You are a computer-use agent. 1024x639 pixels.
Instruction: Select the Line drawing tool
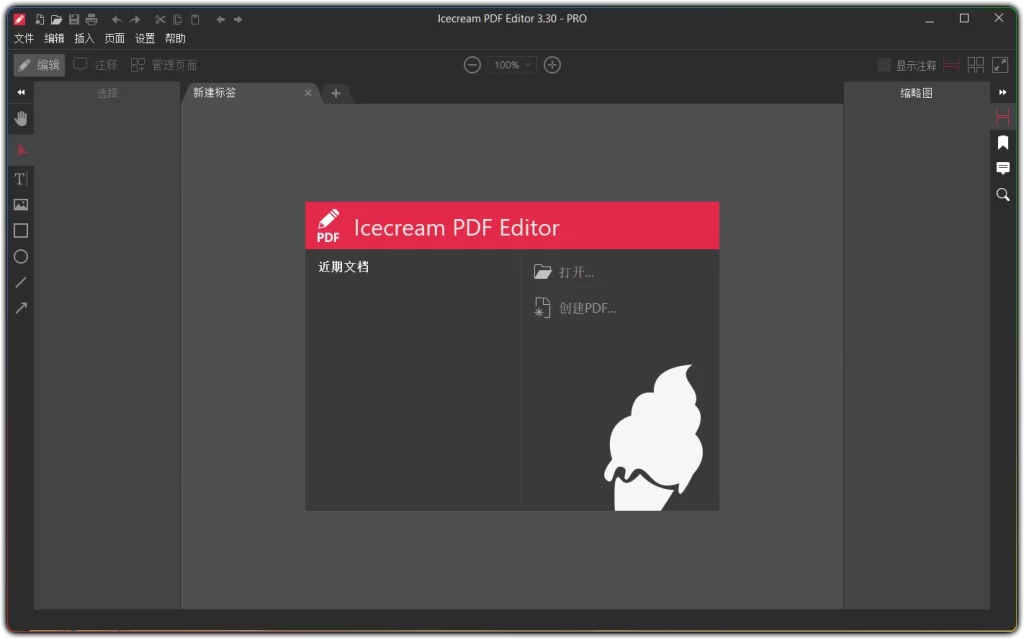(20, 282)
